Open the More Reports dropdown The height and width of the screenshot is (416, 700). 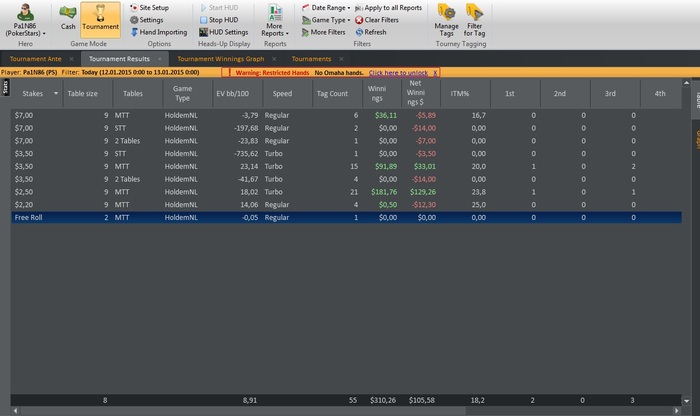click(x=275, y=21)
